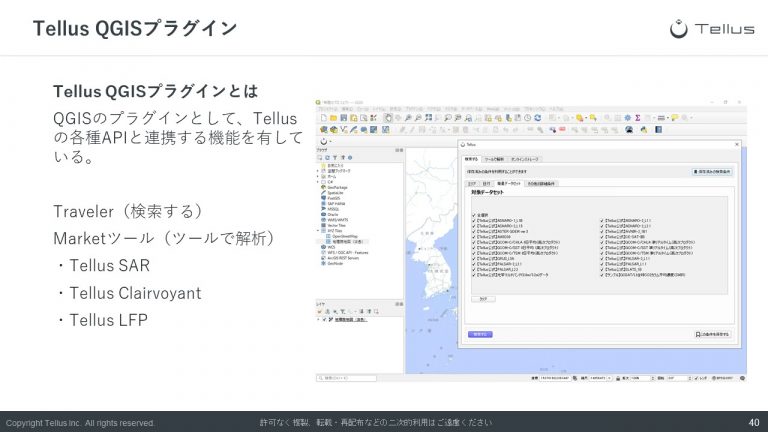
Task: Toggle visibility checkbox of 地理院地図 layer
Action: 324,319
